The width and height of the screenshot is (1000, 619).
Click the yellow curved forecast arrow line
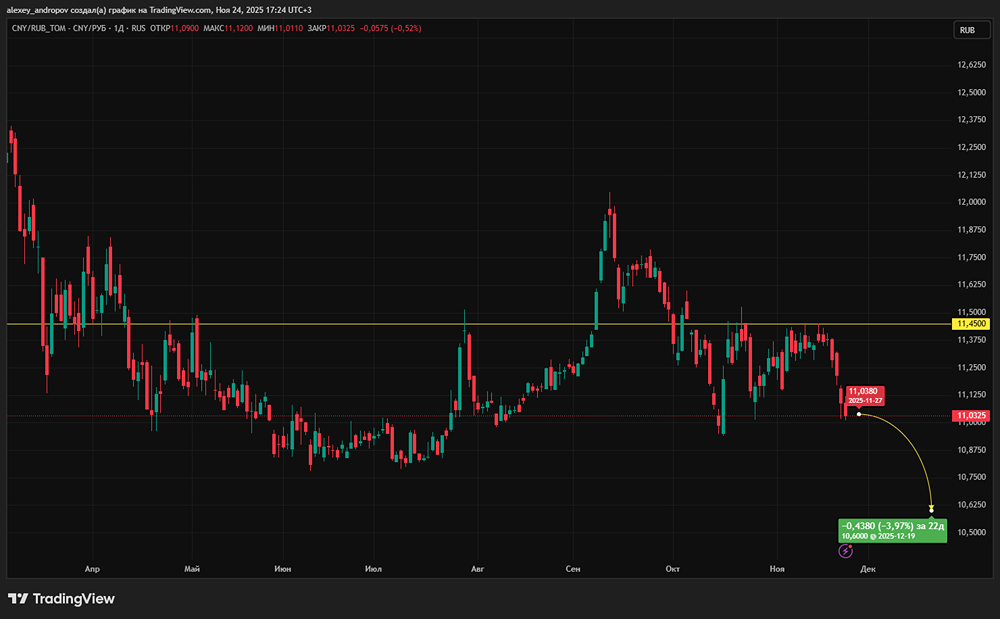click(916, 448)
